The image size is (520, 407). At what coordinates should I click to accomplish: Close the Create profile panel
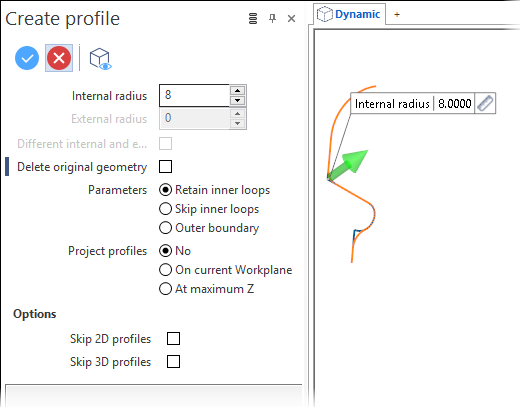(291, 19)
